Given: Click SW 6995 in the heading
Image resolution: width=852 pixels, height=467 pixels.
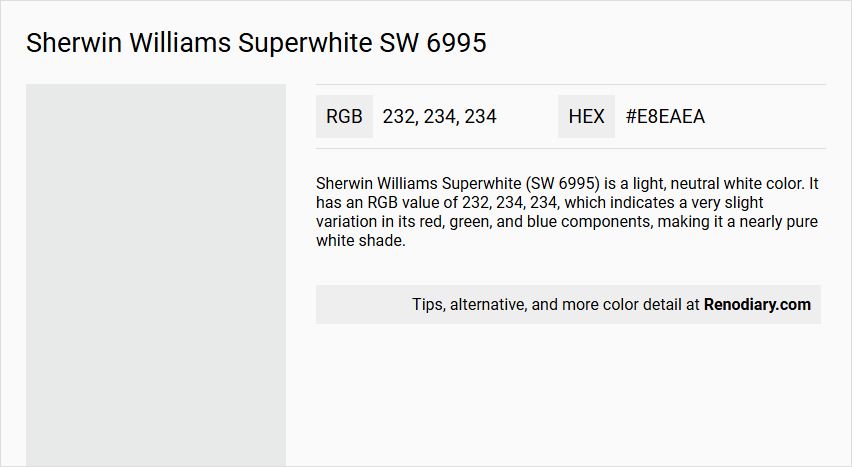Looking at the screenshot, I should (432, 43).
